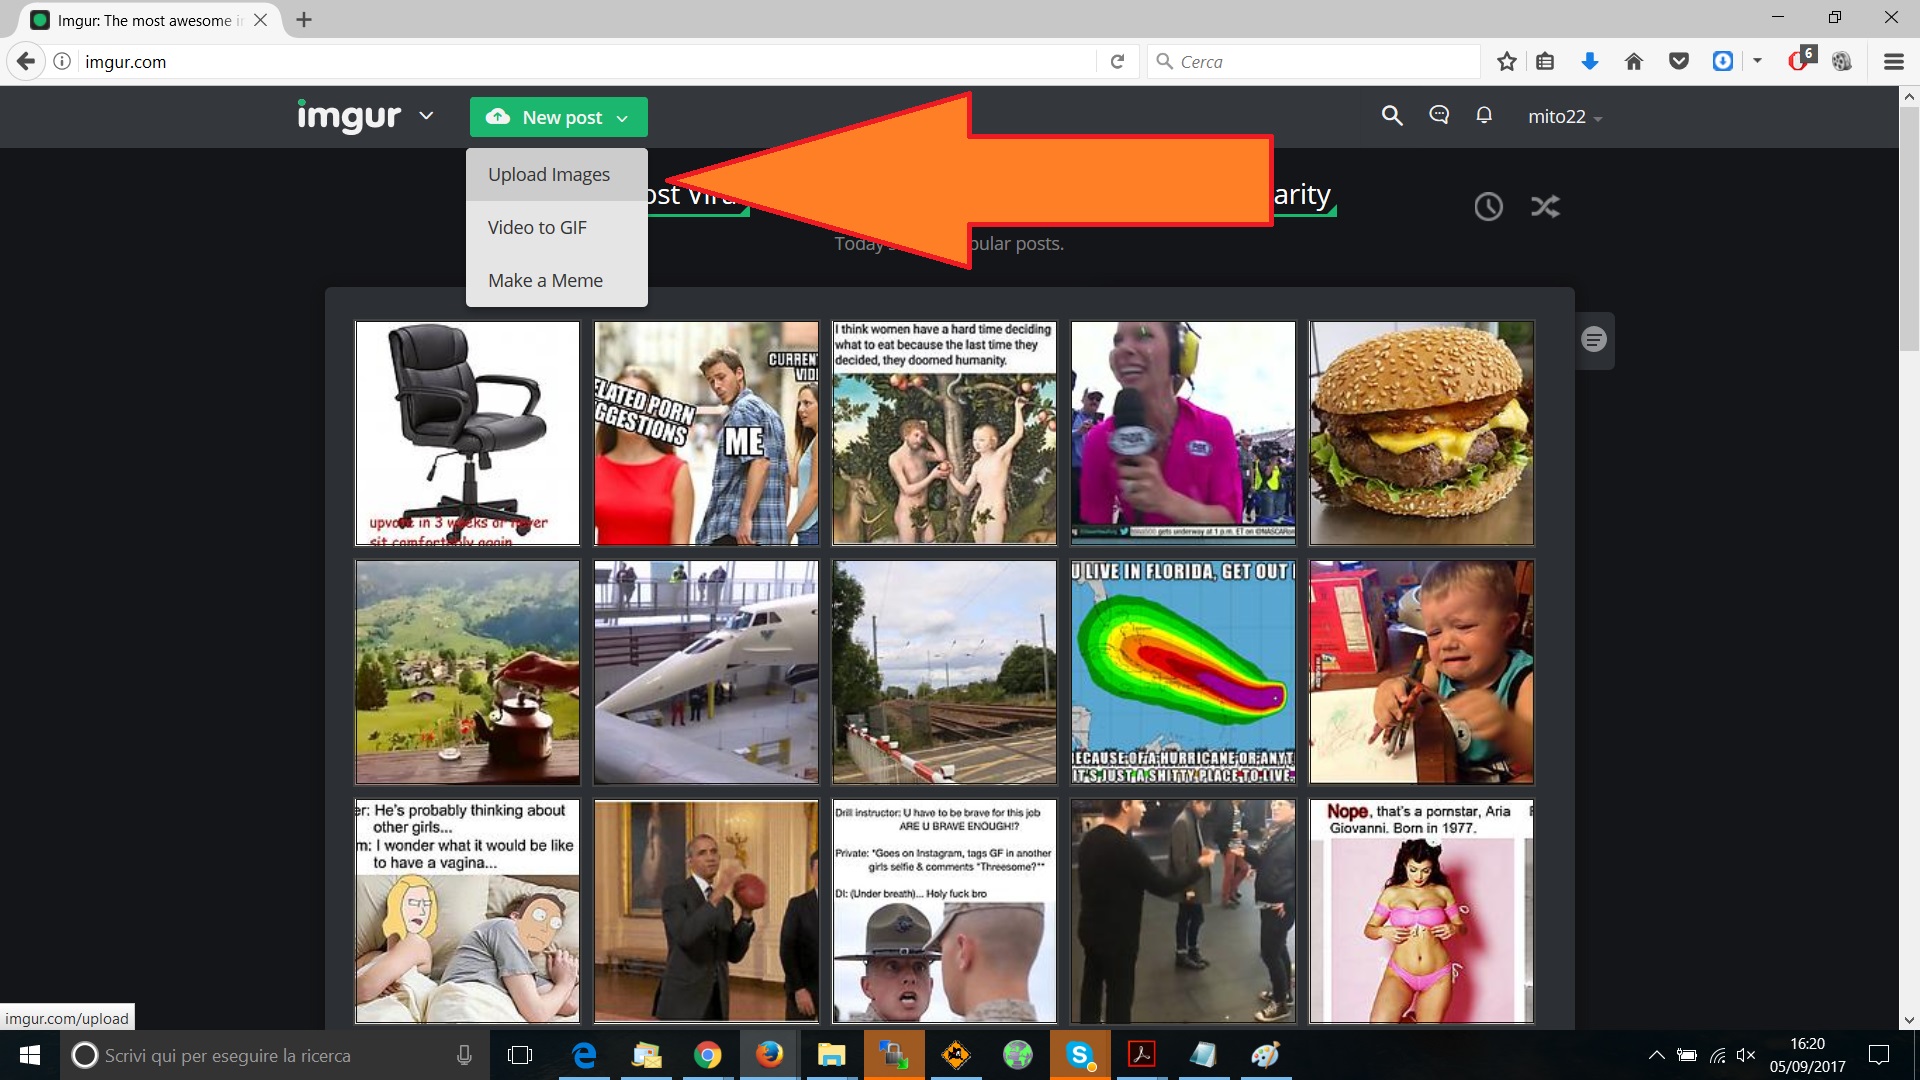Switch to Firefox taskbar icon

tap(769, 1055)
